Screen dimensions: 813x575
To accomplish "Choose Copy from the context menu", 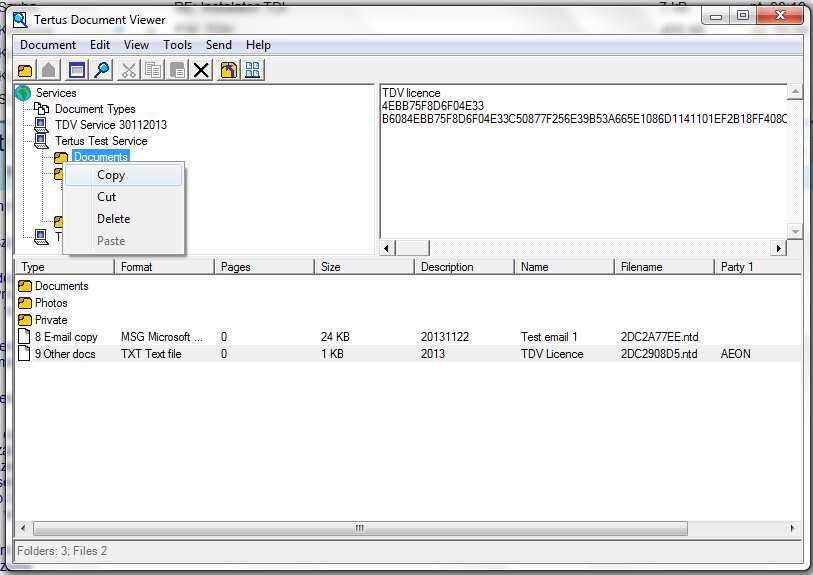I will coord(123,175).
